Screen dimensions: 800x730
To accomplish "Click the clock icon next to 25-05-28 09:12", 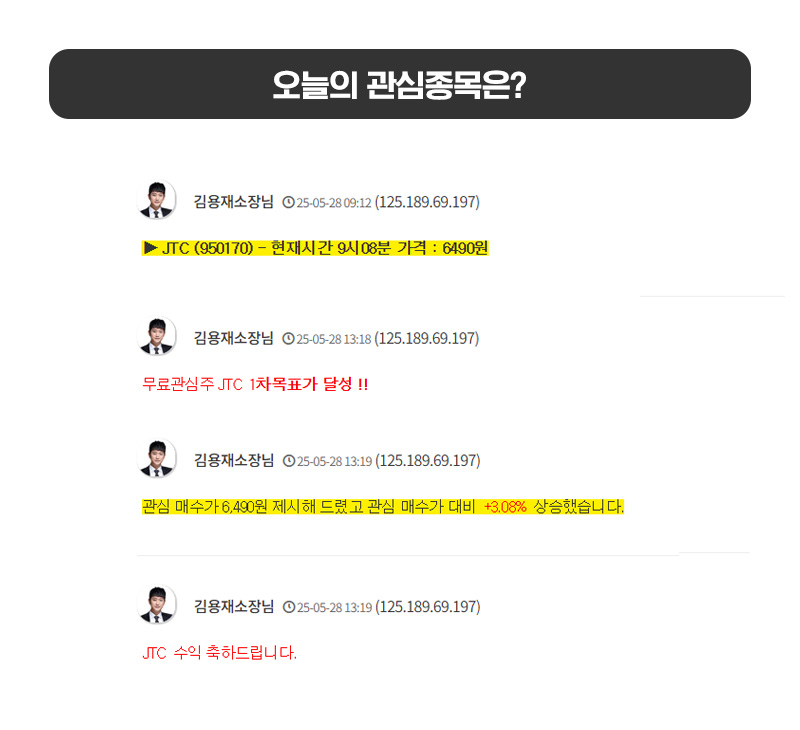I will 288,203.
